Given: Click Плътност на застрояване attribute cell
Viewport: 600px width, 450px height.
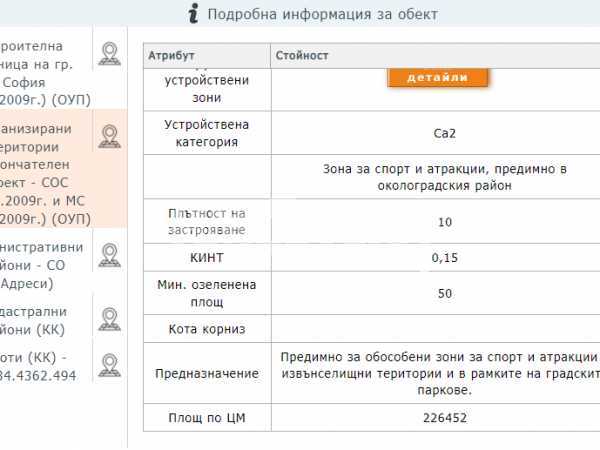Looking at the screenshot, I should (207, 221).
